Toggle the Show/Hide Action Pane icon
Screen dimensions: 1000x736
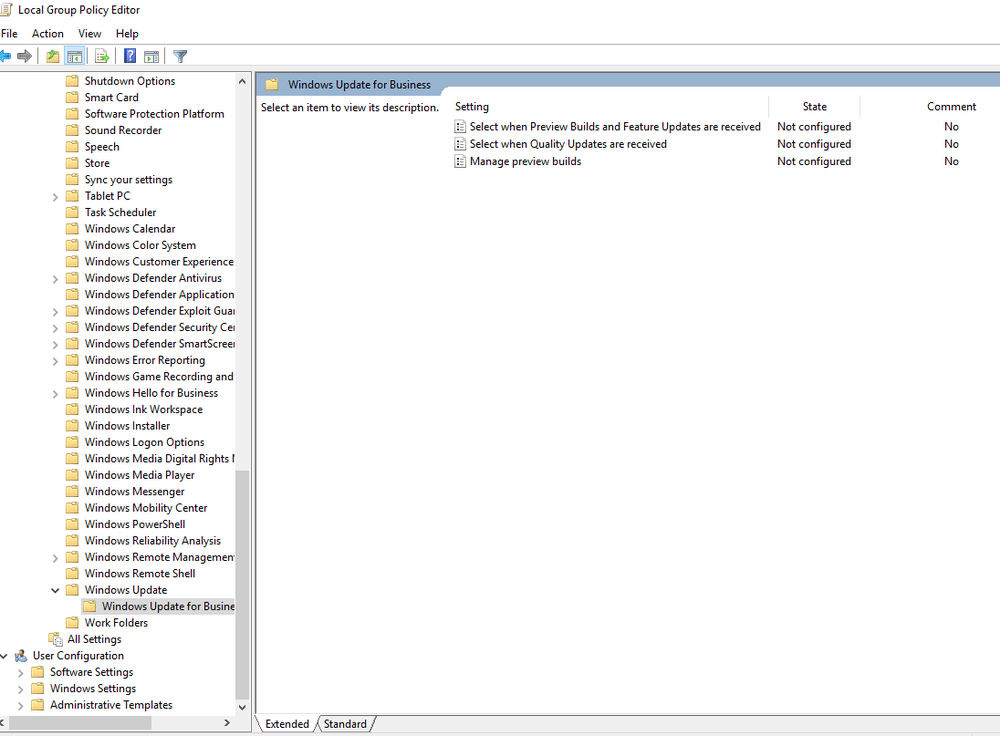(151, 56)
